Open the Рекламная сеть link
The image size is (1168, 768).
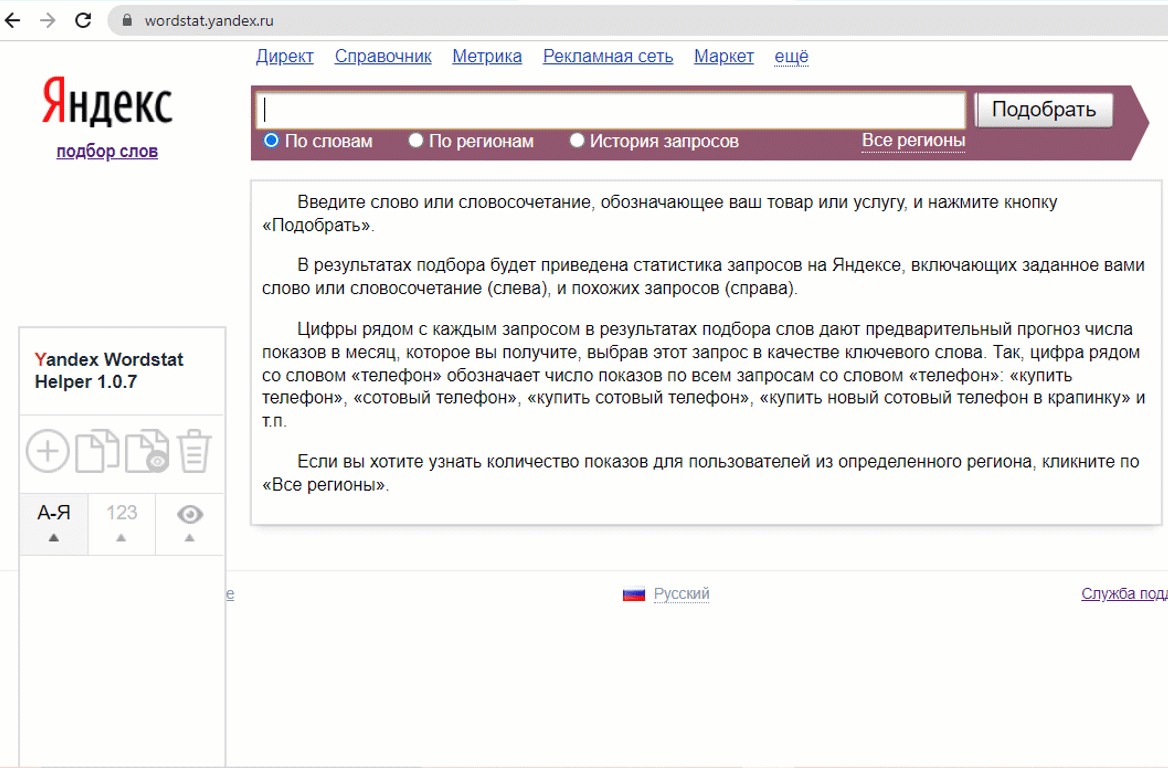point(608,57)
